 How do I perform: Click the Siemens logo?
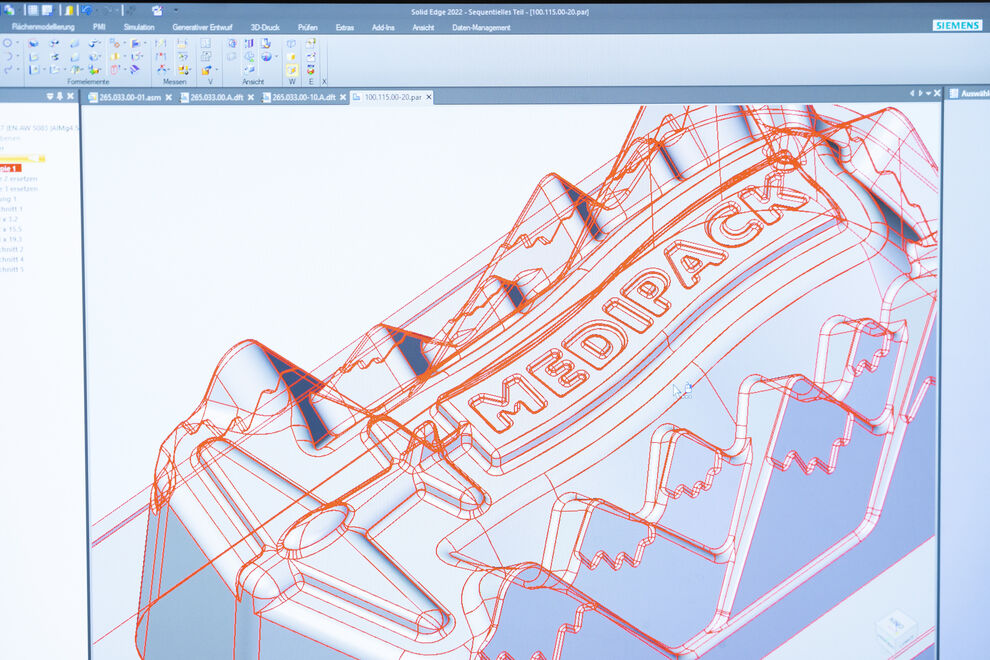[956, 25]
